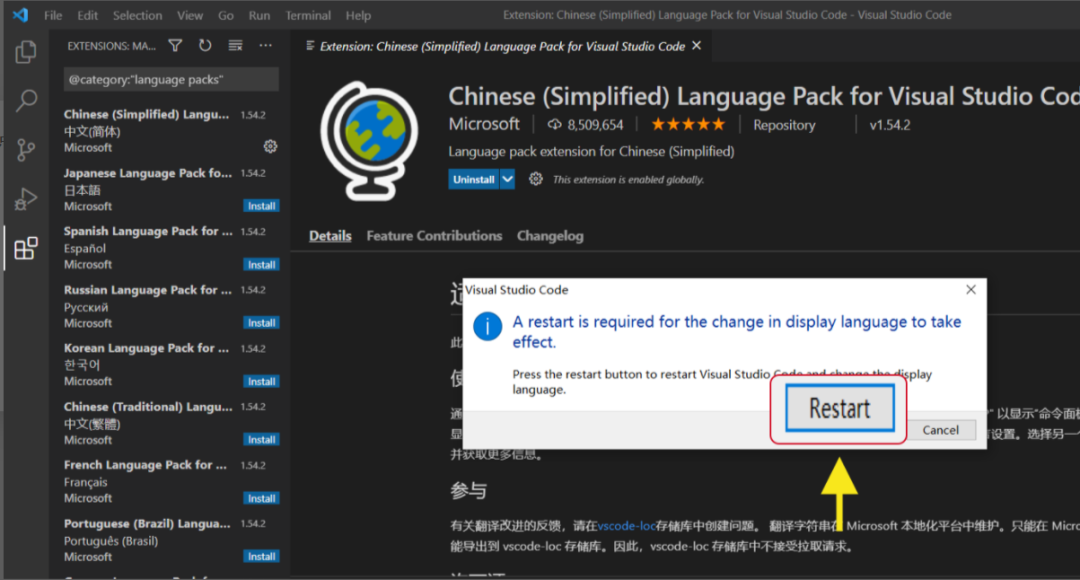Select Korean Language Pack list item
Image resolution: width=1080 pixels, height=580 pixels.
[171, 364]
